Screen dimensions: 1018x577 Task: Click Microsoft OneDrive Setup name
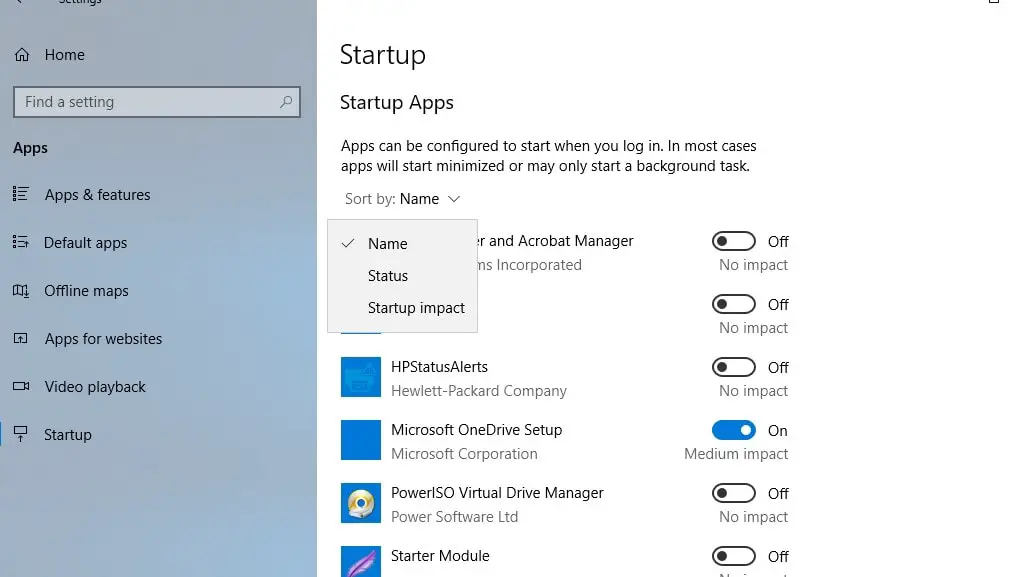(x=477, y=430)
